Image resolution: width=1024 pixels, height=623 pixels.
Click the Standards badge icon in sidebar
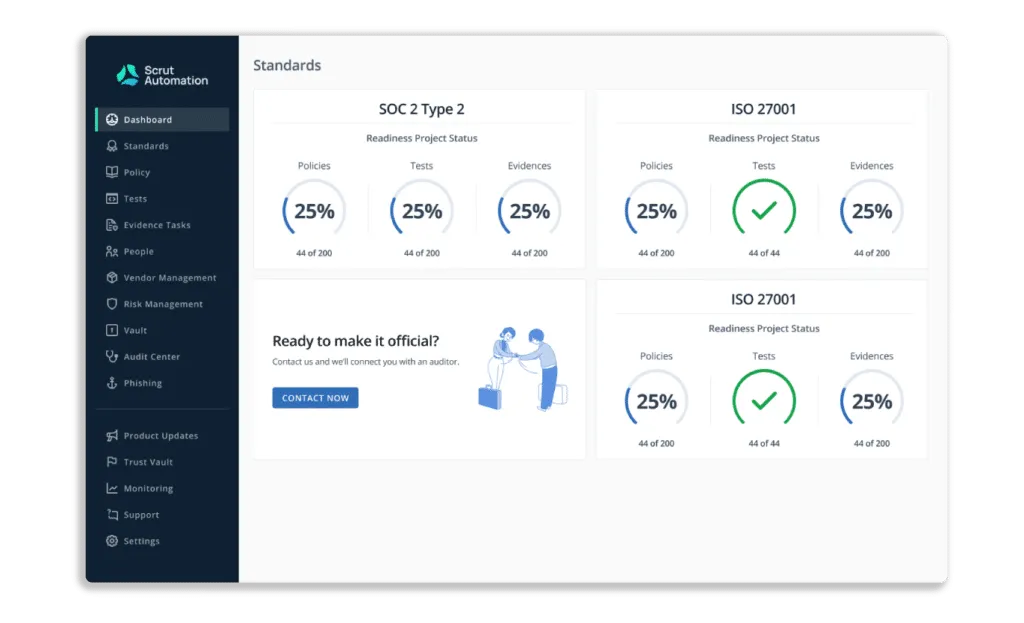pyautogui.click(x=112, y=146)
